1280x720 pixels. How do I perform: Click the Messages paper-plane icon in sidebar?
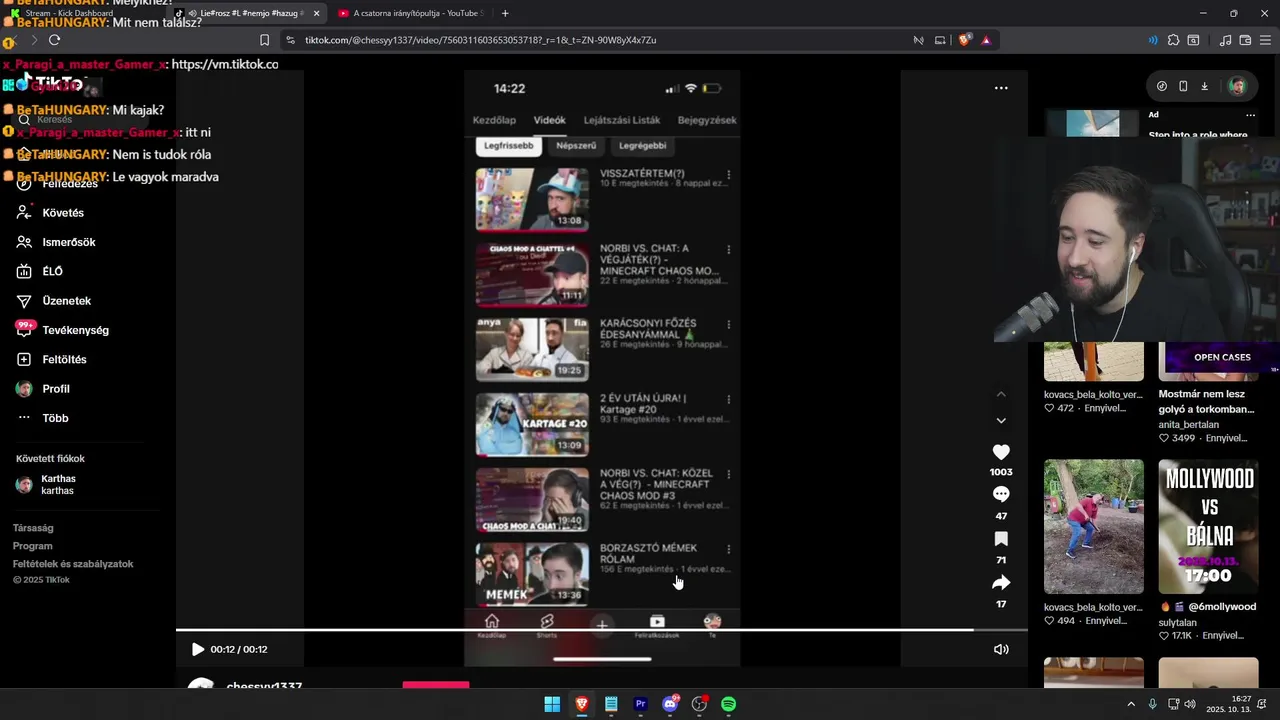click(24, 301)
